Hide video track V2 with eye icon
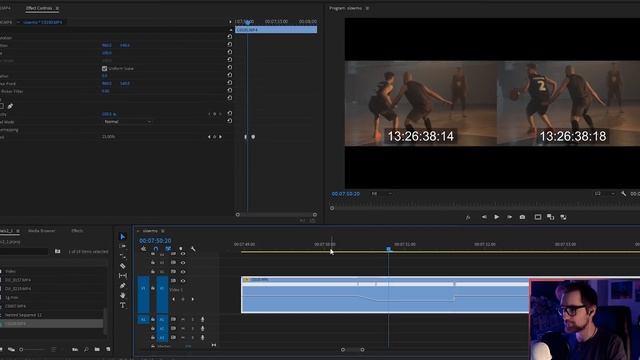This screenshot has width=640, height=360. [x=183, y=272]
